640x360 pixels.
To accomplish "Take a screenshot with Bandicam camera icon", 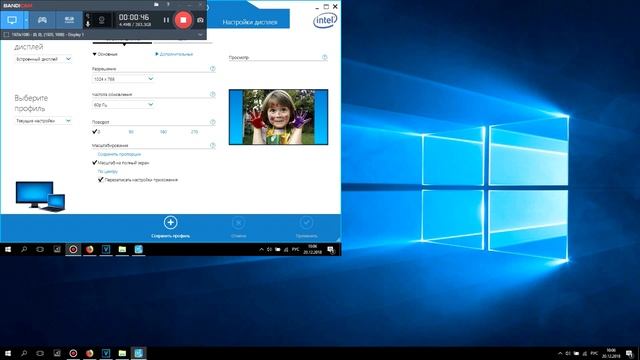I will (200, 20).
